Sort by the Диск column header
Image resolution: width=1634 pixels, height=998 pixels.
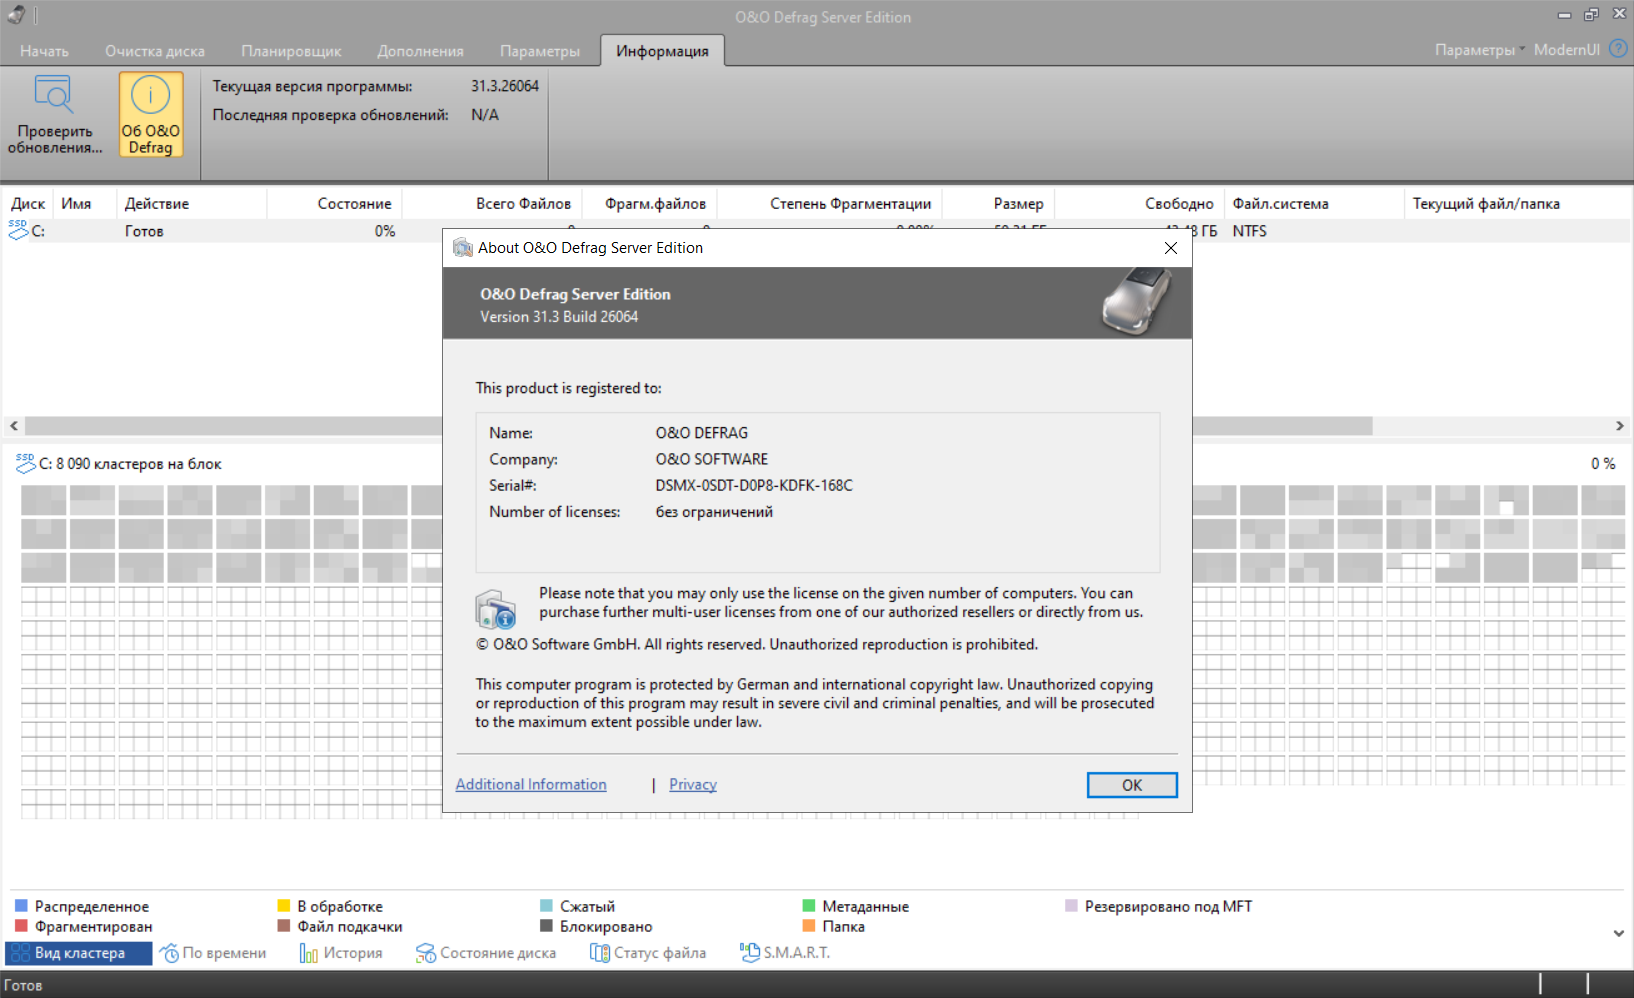coord(28,204)
